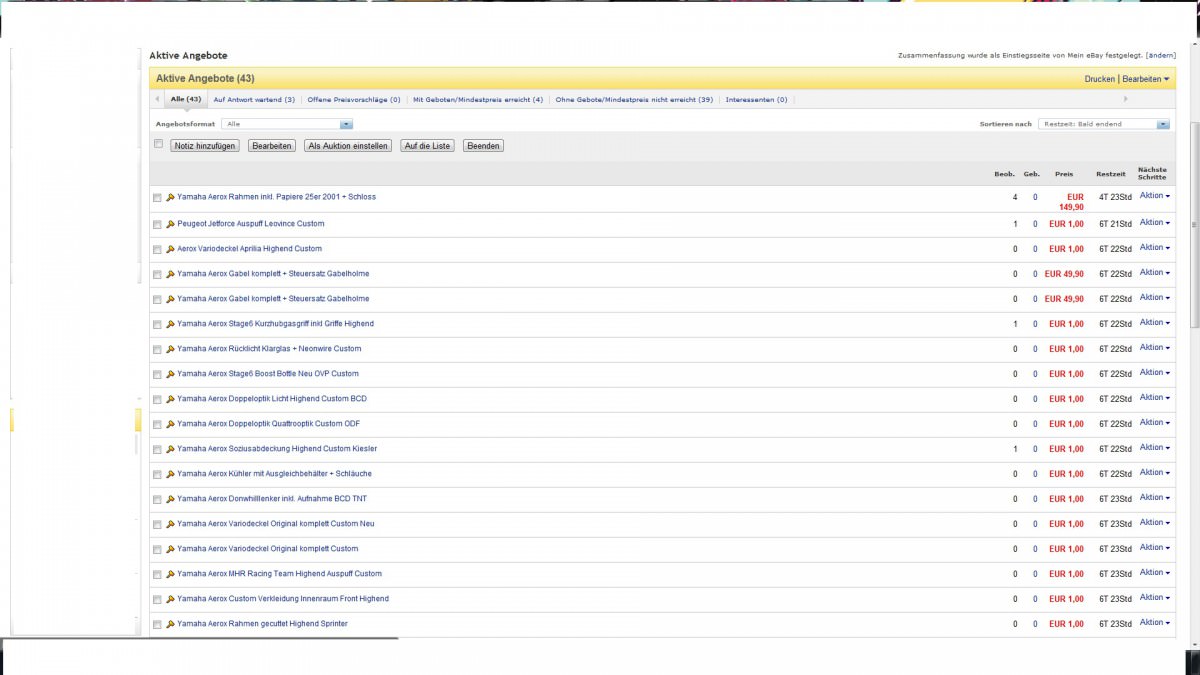Click the Notiz hinzufügen button
1200x675 pixels.
pyautogui.click(x=205, y=146)
